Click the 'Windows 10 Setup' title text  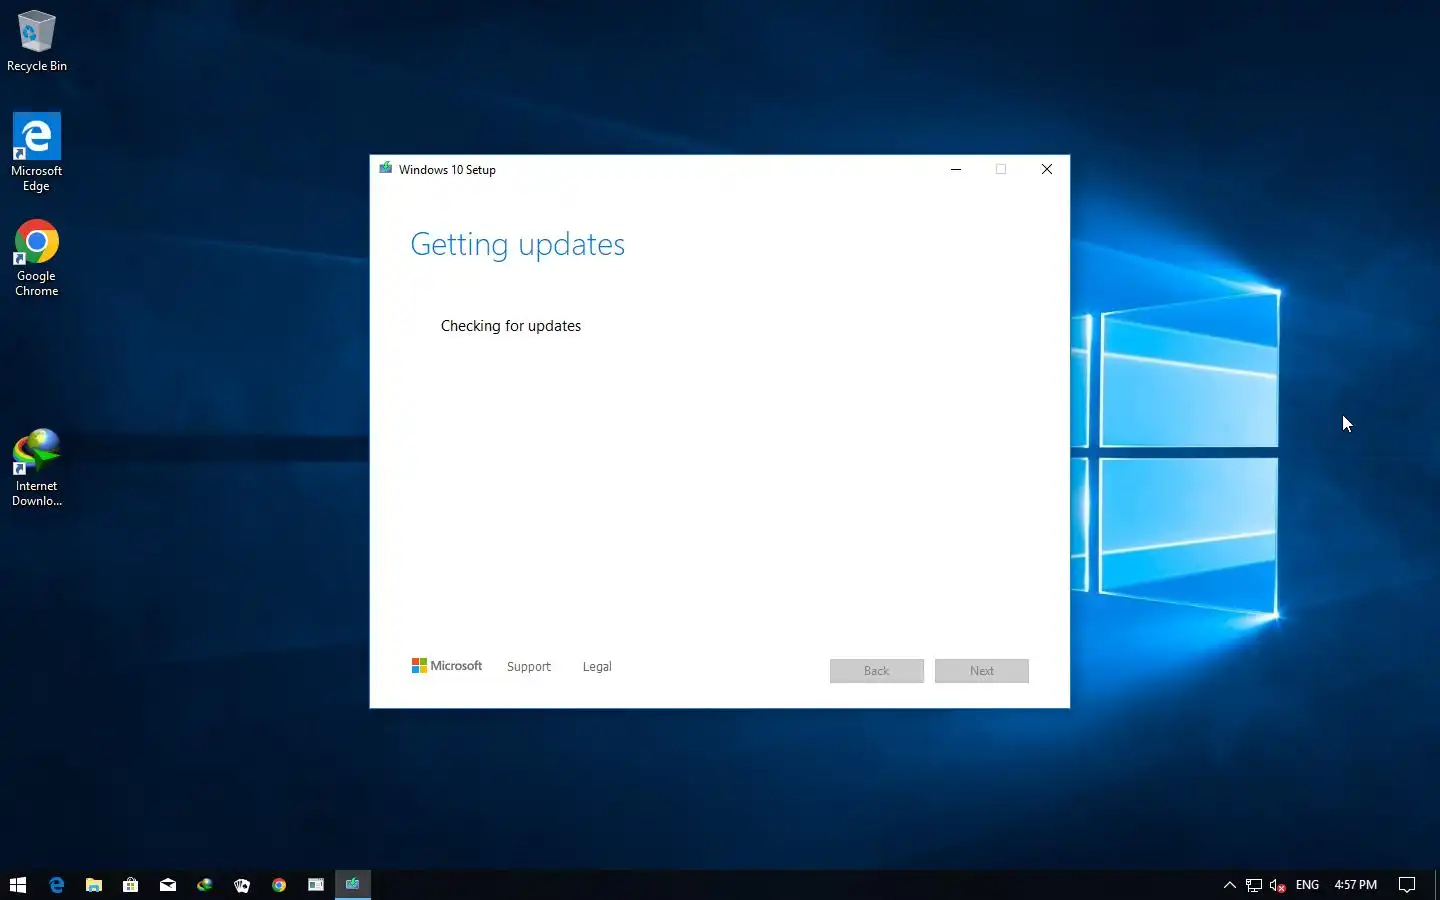click(447, 170)
